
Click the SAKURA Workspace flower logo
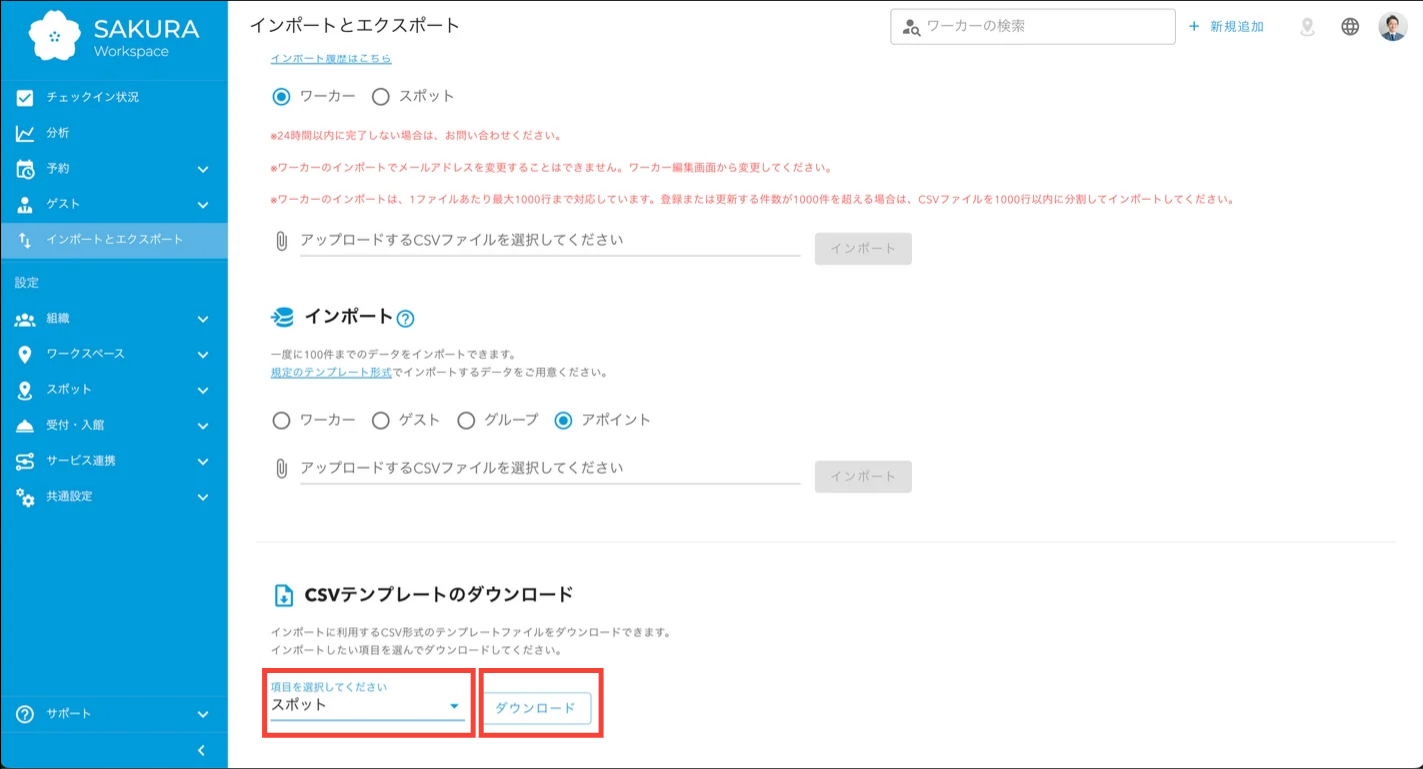55,36
